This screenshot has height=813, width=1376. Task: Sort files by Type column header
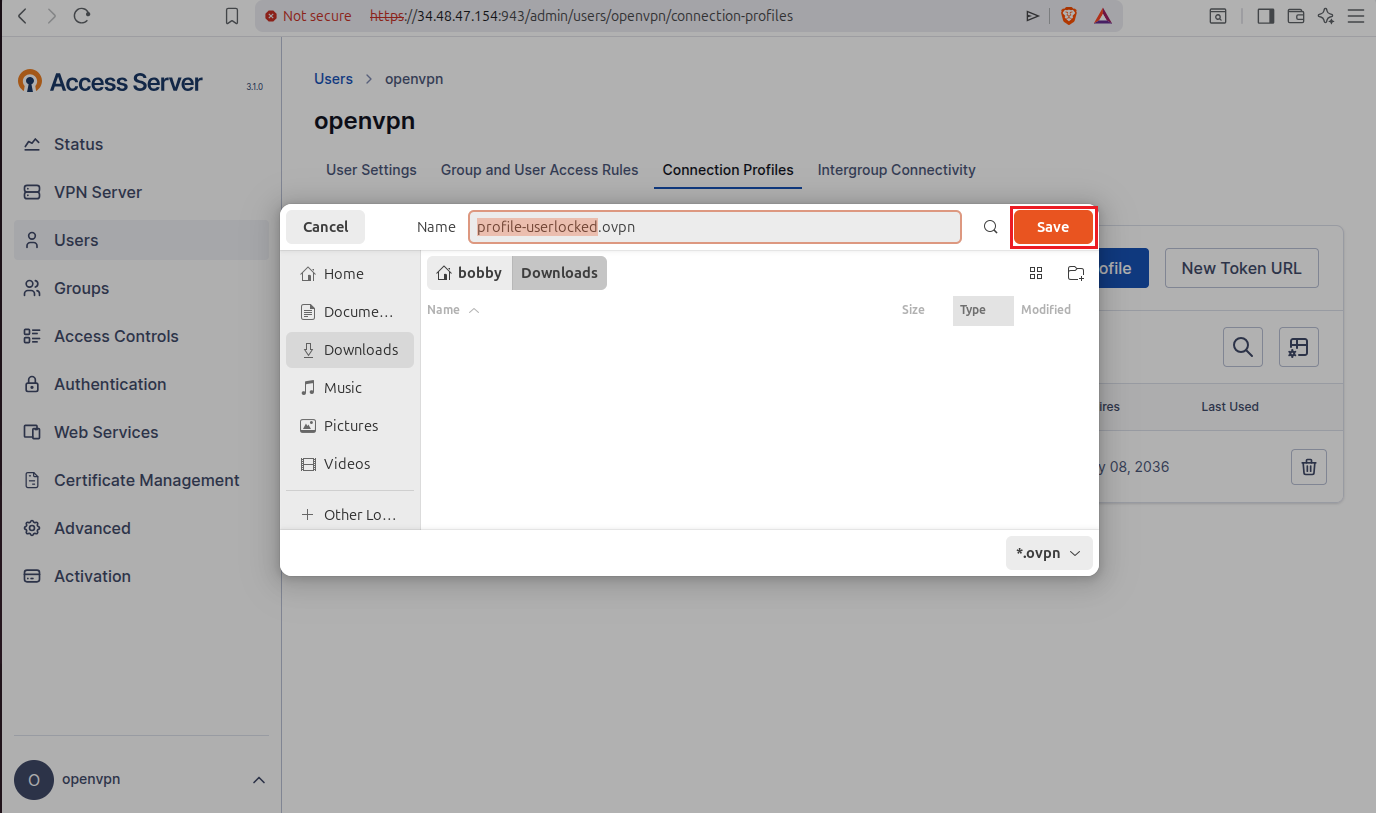983,310
